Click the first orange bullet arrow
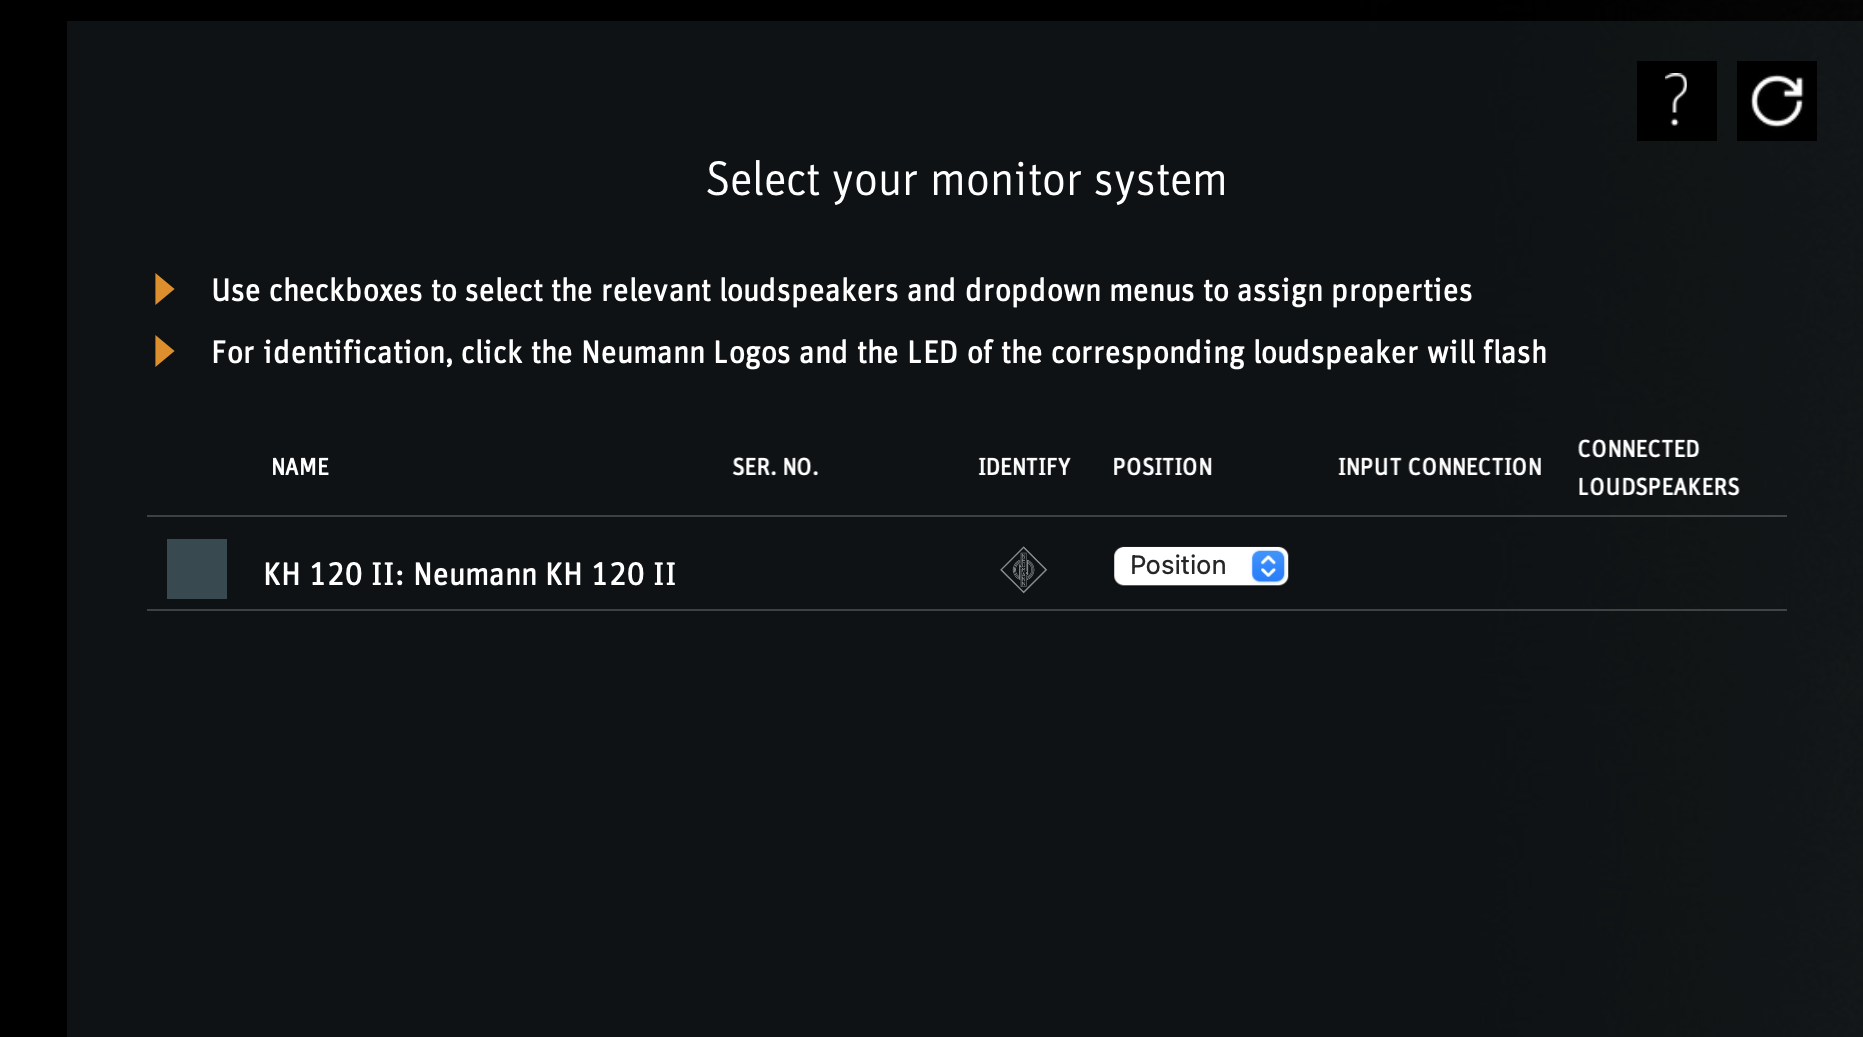Screen dimensions: 1863x1037 click(x=165, y=290)
